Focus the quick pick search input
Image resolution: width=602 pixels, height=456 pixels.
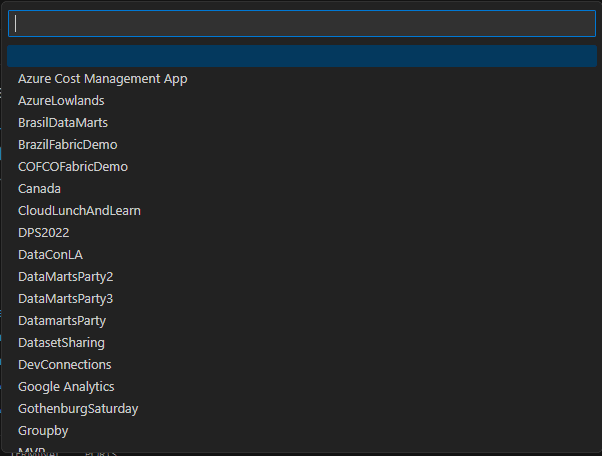[302, 24]
